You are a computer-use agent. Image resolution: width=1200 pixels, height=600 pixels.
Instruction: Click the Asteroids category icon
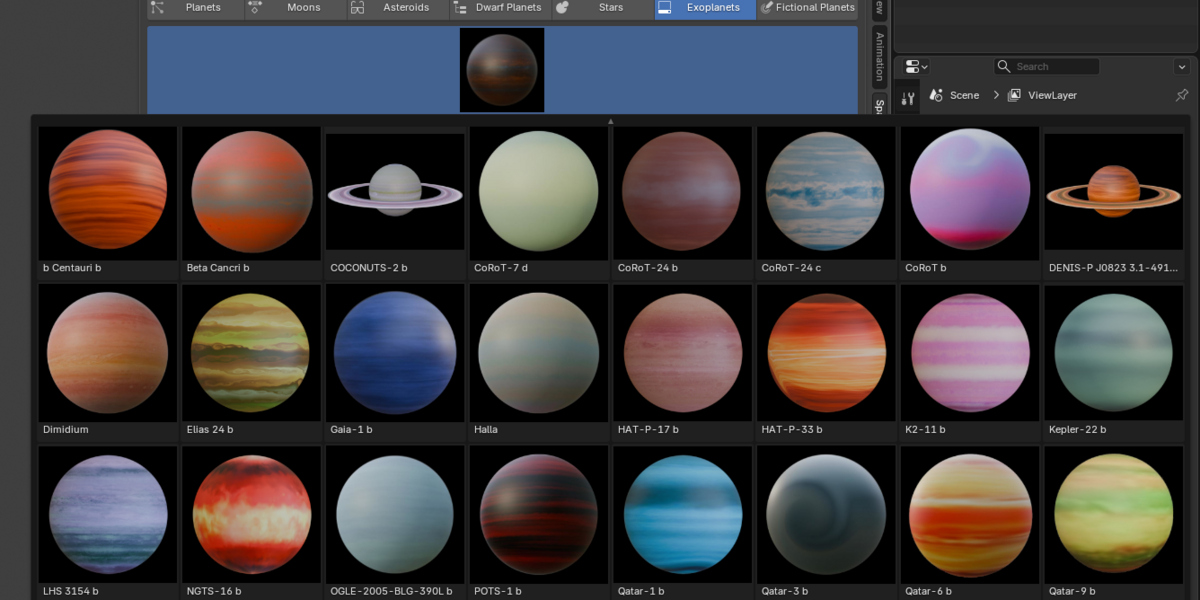357,7
